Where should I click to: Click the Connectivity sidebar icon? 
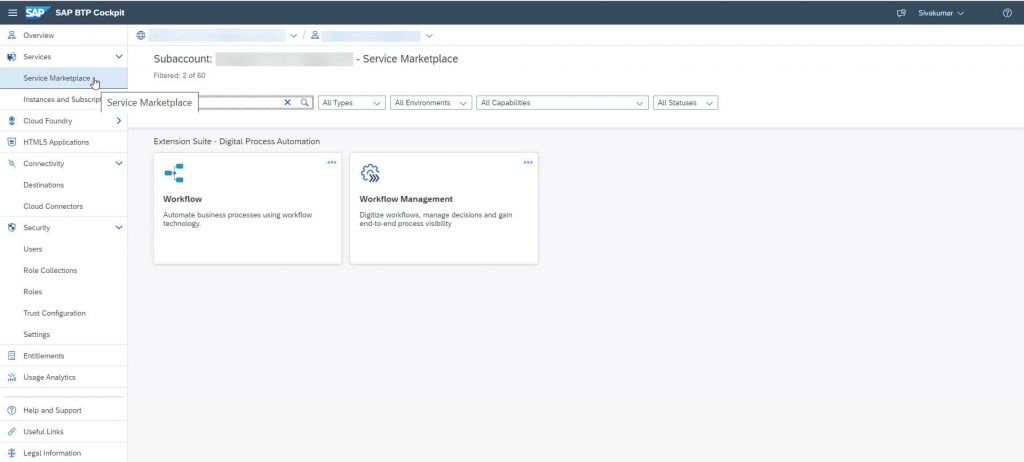coord(11,164)
